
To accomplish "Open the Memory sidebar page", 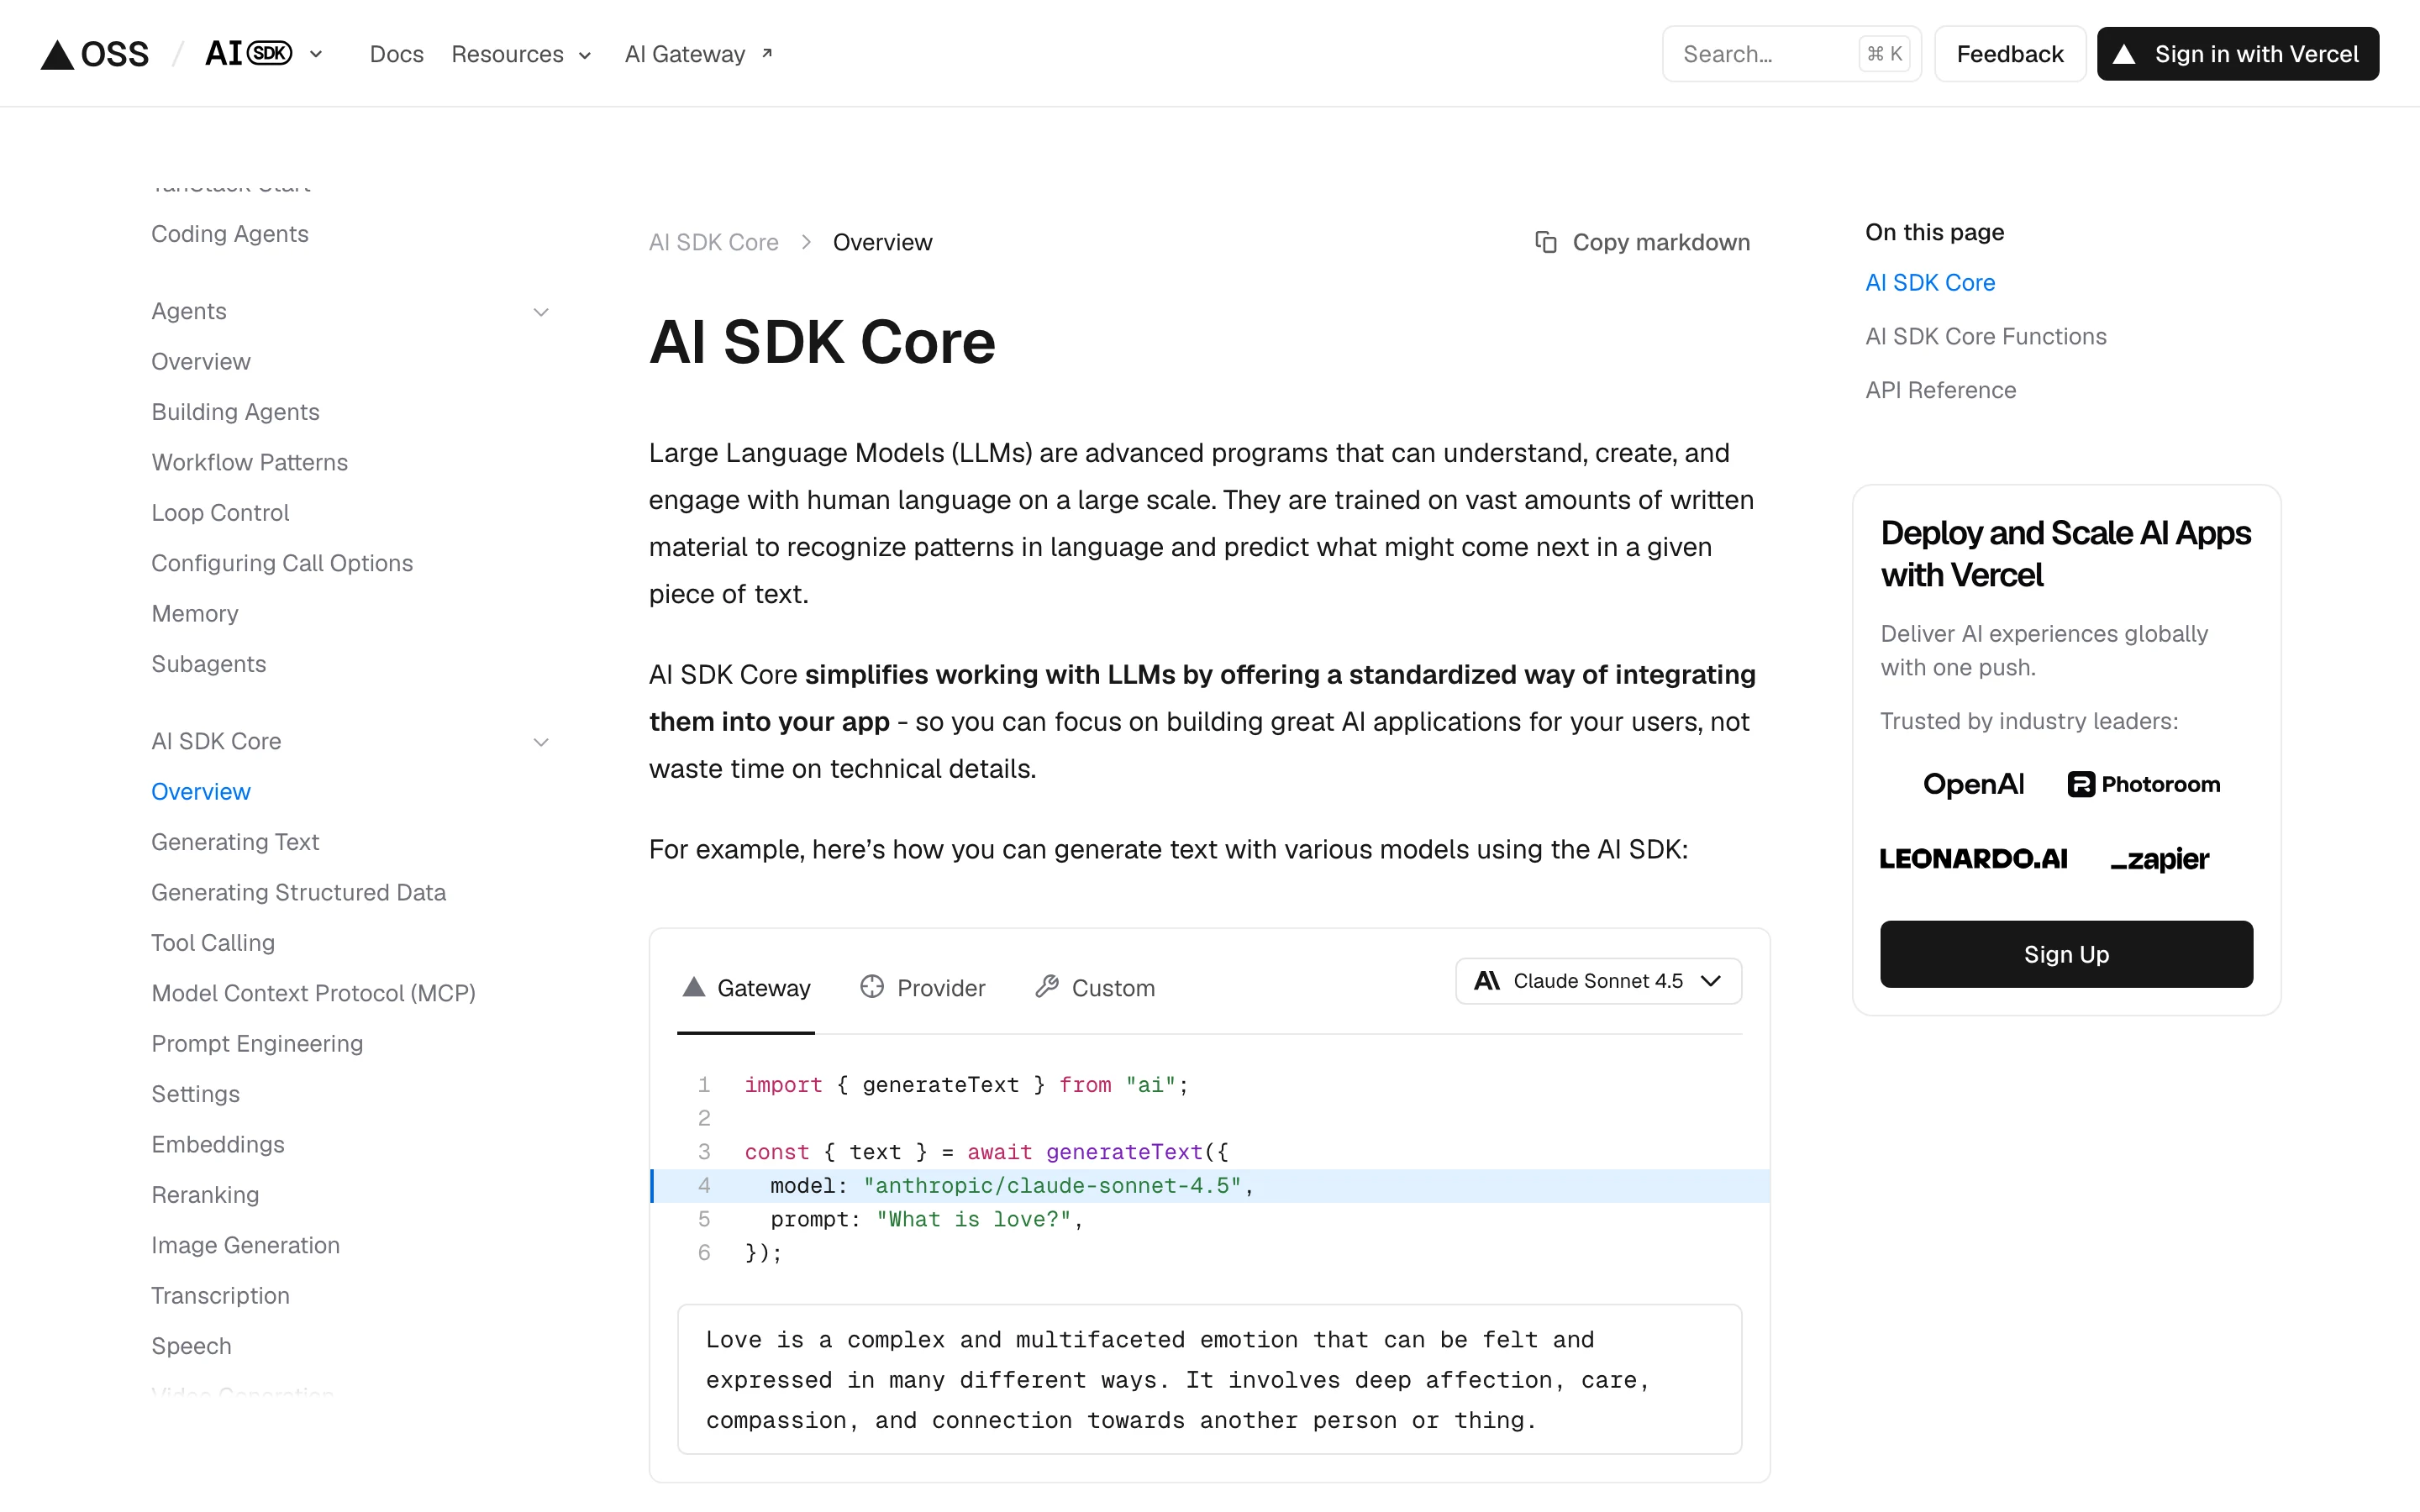I will pos(195,614).
